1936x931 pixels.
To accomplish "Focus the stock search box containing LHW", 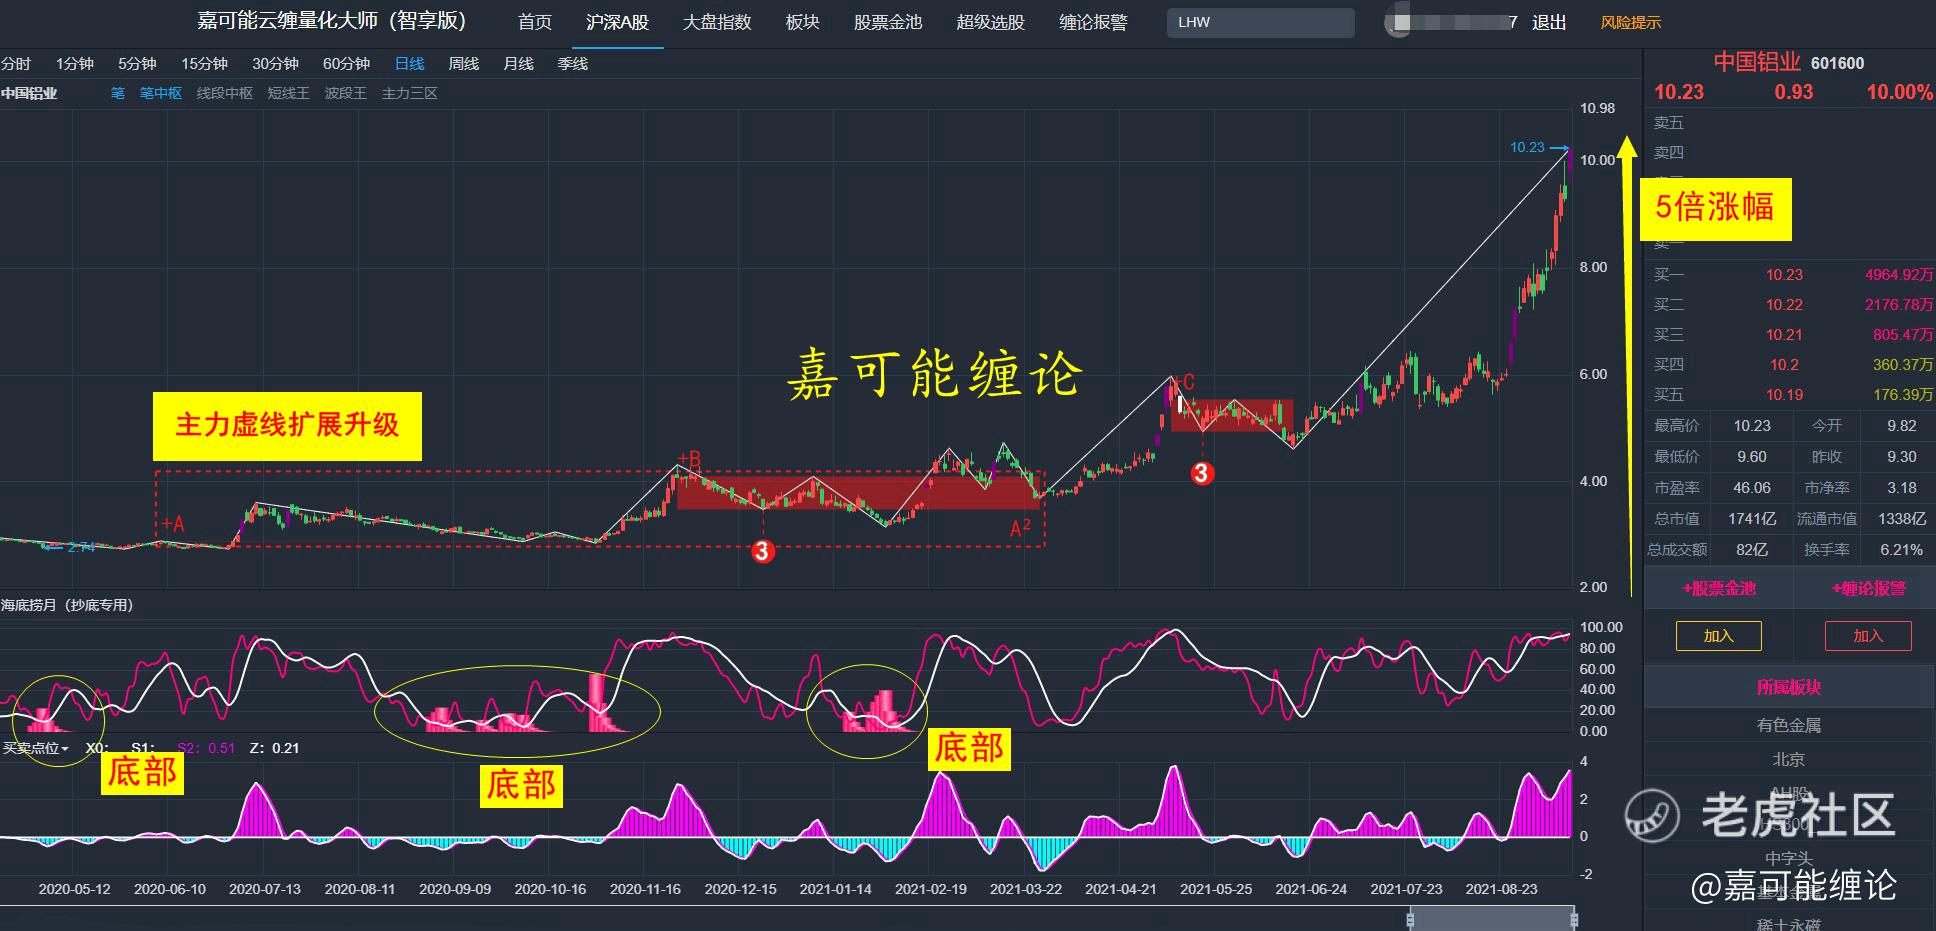I will pyautogui.click(x=1260, y=22).
